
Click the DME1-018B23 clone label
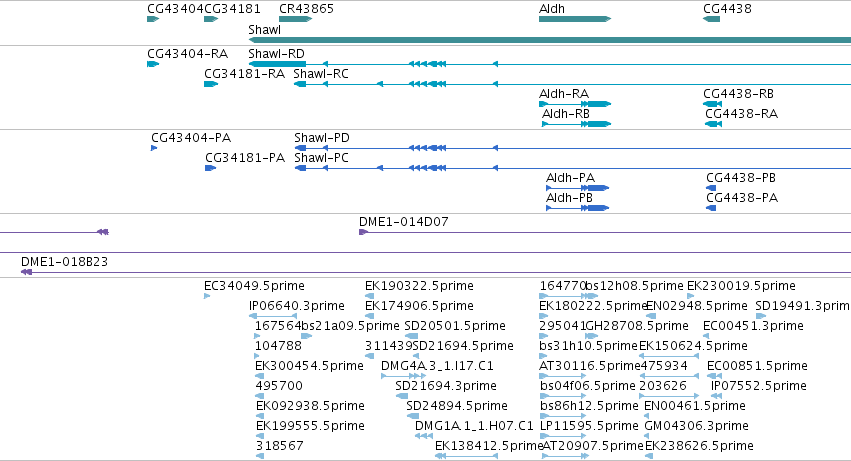tap(65, 262)
